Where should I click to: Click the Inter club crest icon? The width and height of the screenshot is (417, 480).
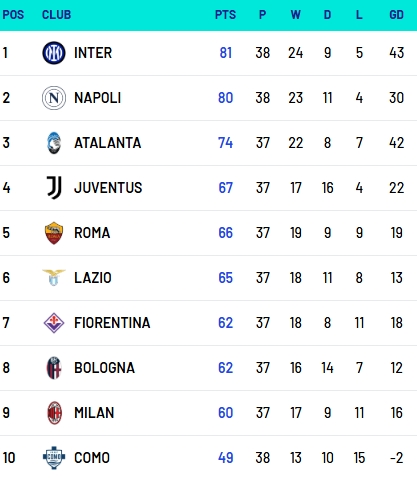coord(54,53)
